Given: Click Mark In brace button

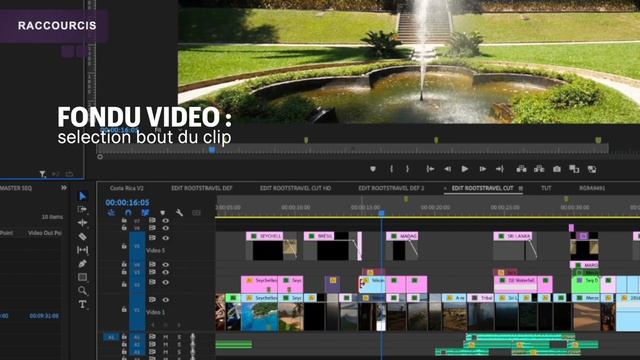Looking at the screenshot, I should (x=391, y=169).
